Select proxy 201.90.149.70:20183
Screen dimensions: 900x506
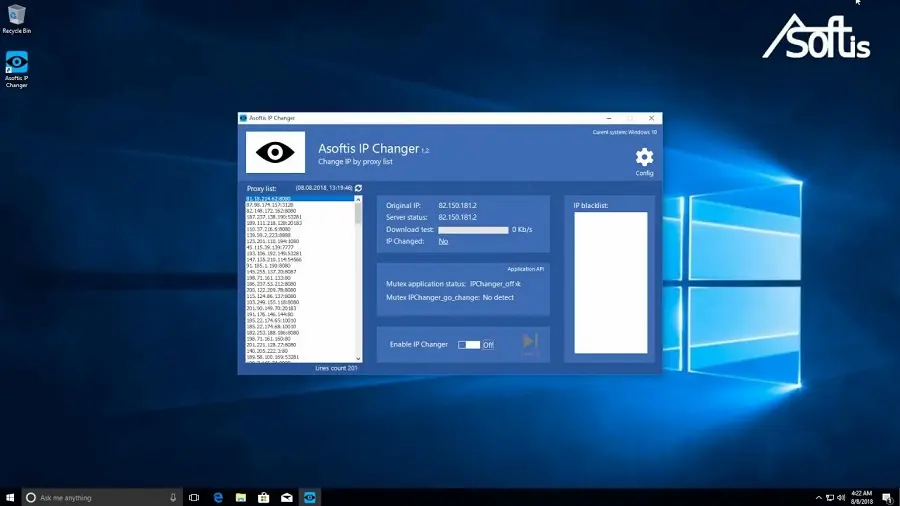coord(271,308)
